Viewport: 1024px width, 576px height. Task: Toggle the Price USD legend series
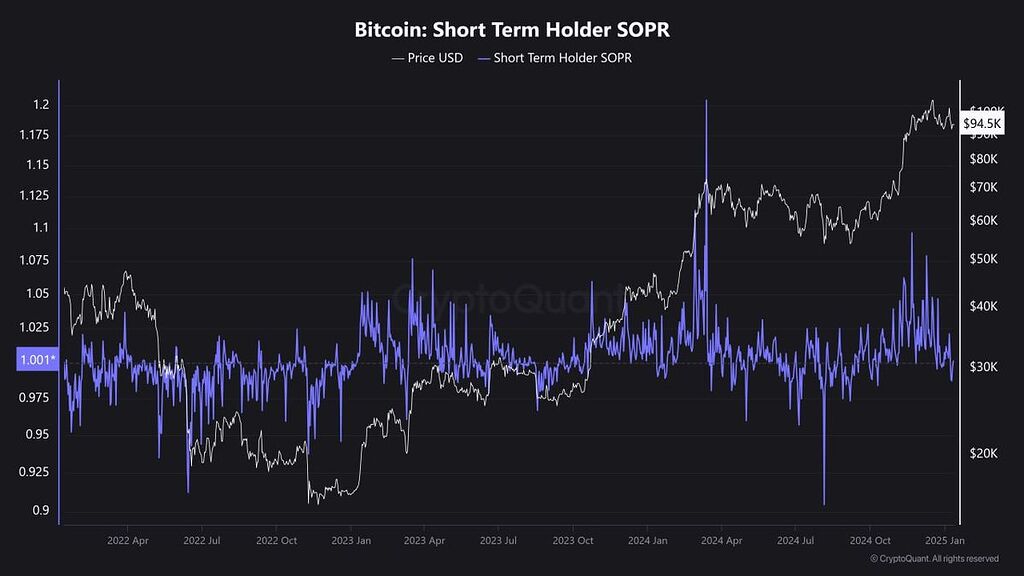click(427, 58)
